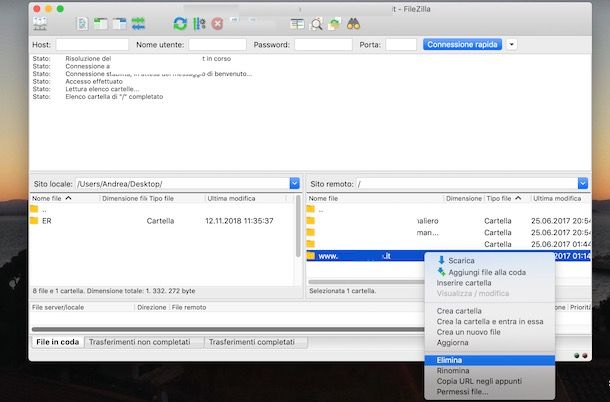
Task: Click log line 'Accesso effettuato'
Action: tap(94, 81)
